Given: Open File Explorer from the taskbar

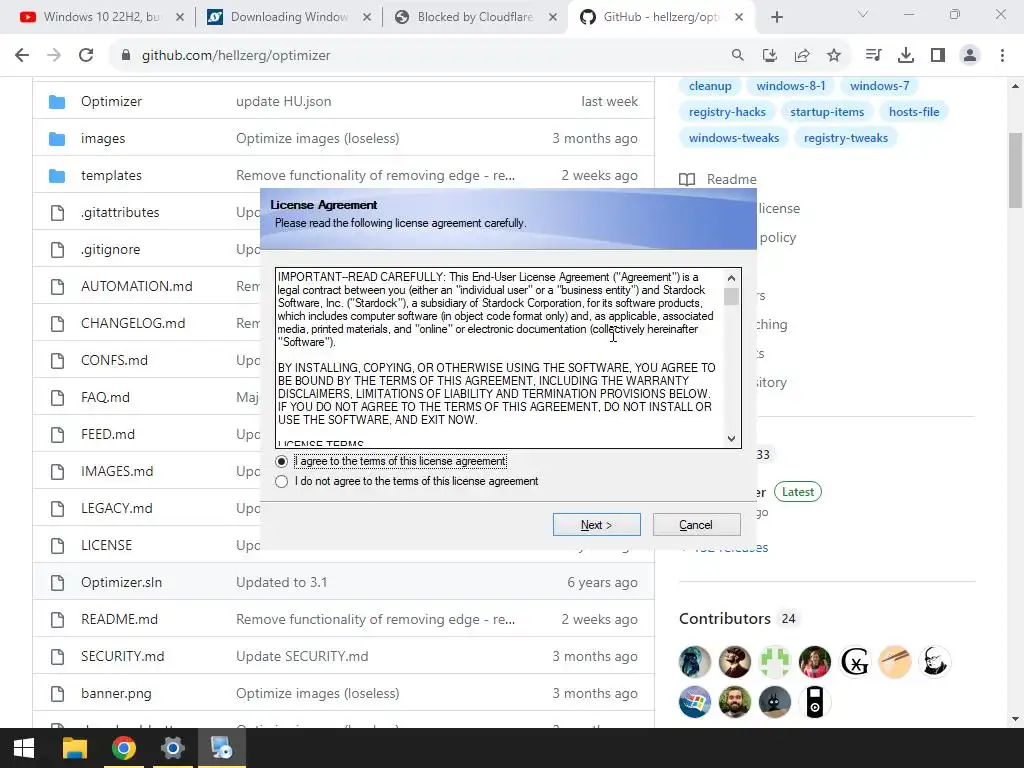Looking at the screenshot, I should (x=74, y=748).
